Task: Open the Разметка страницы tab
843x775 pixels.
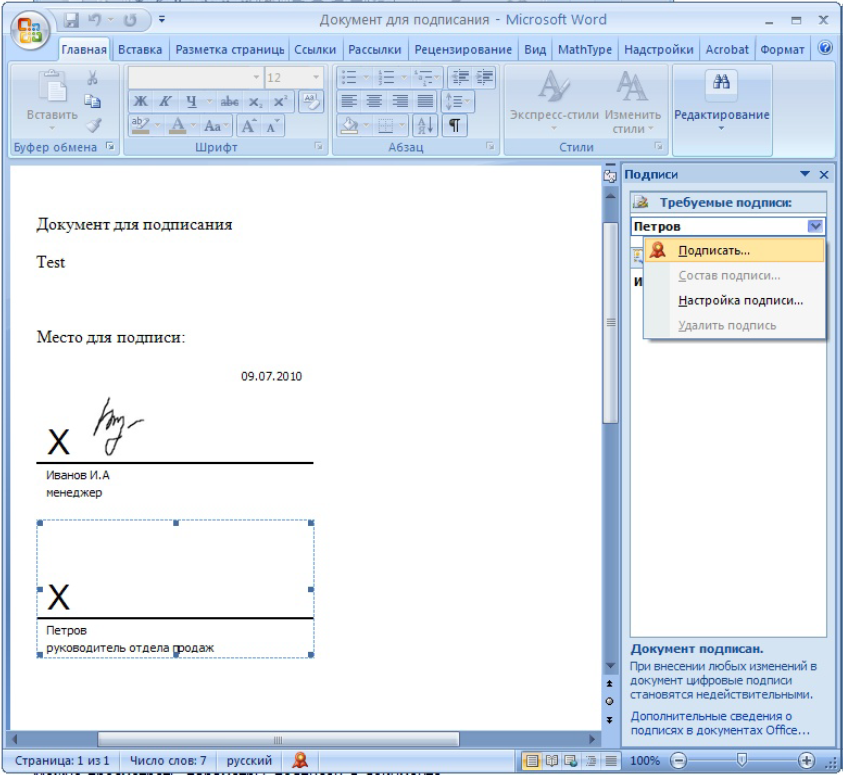Action: [x=230, y=49]
